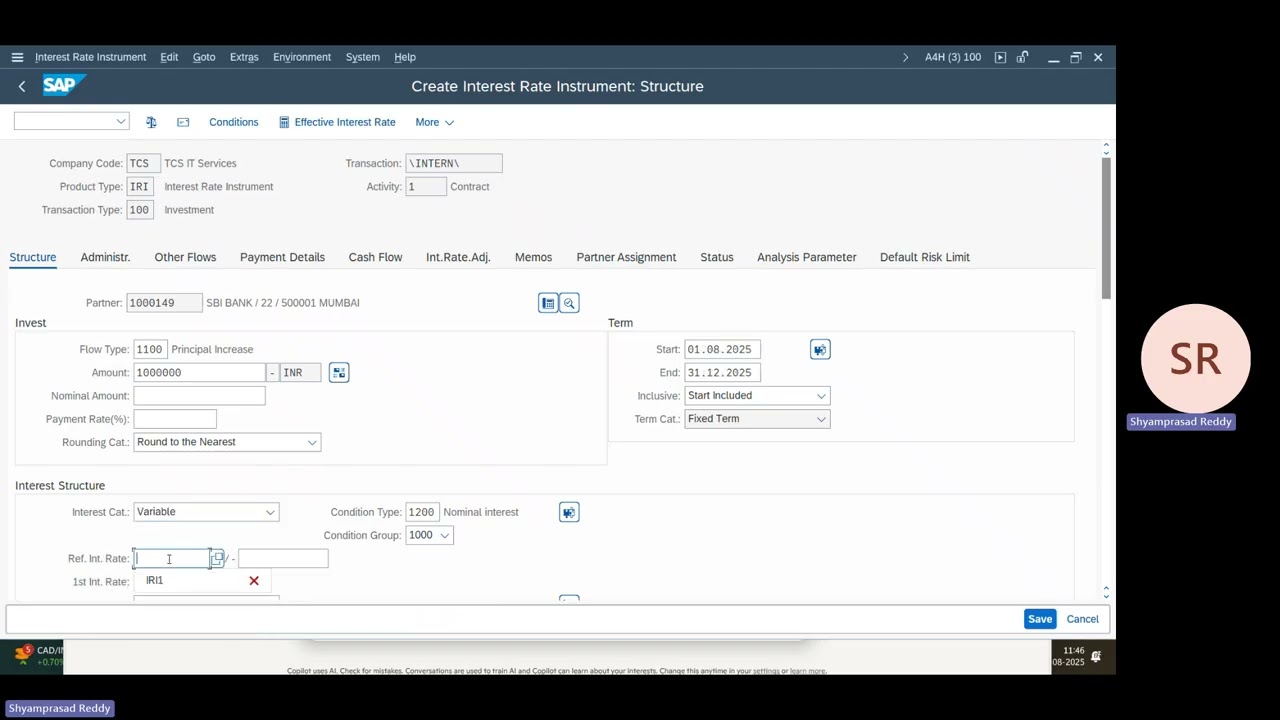This screenshot has width=1280, height=720.
Task: Open the Edit menu
Action: pyautogui.click(x=169, y=57)
